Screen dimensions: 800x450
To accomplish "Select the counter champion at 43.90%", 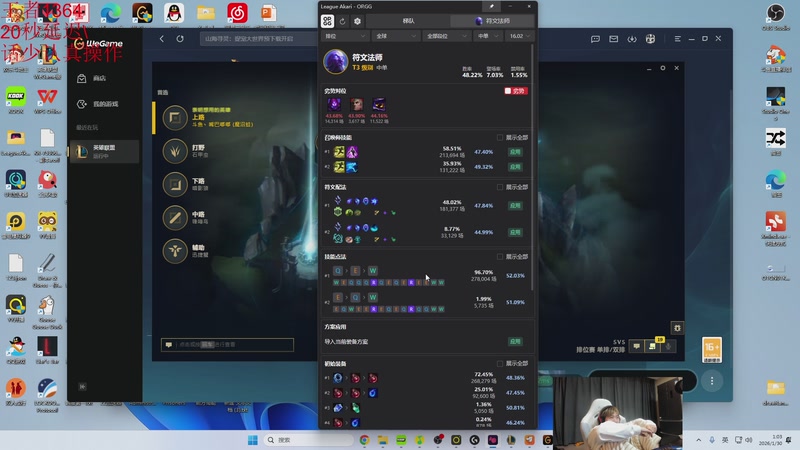I will click(x=357, y=105).
